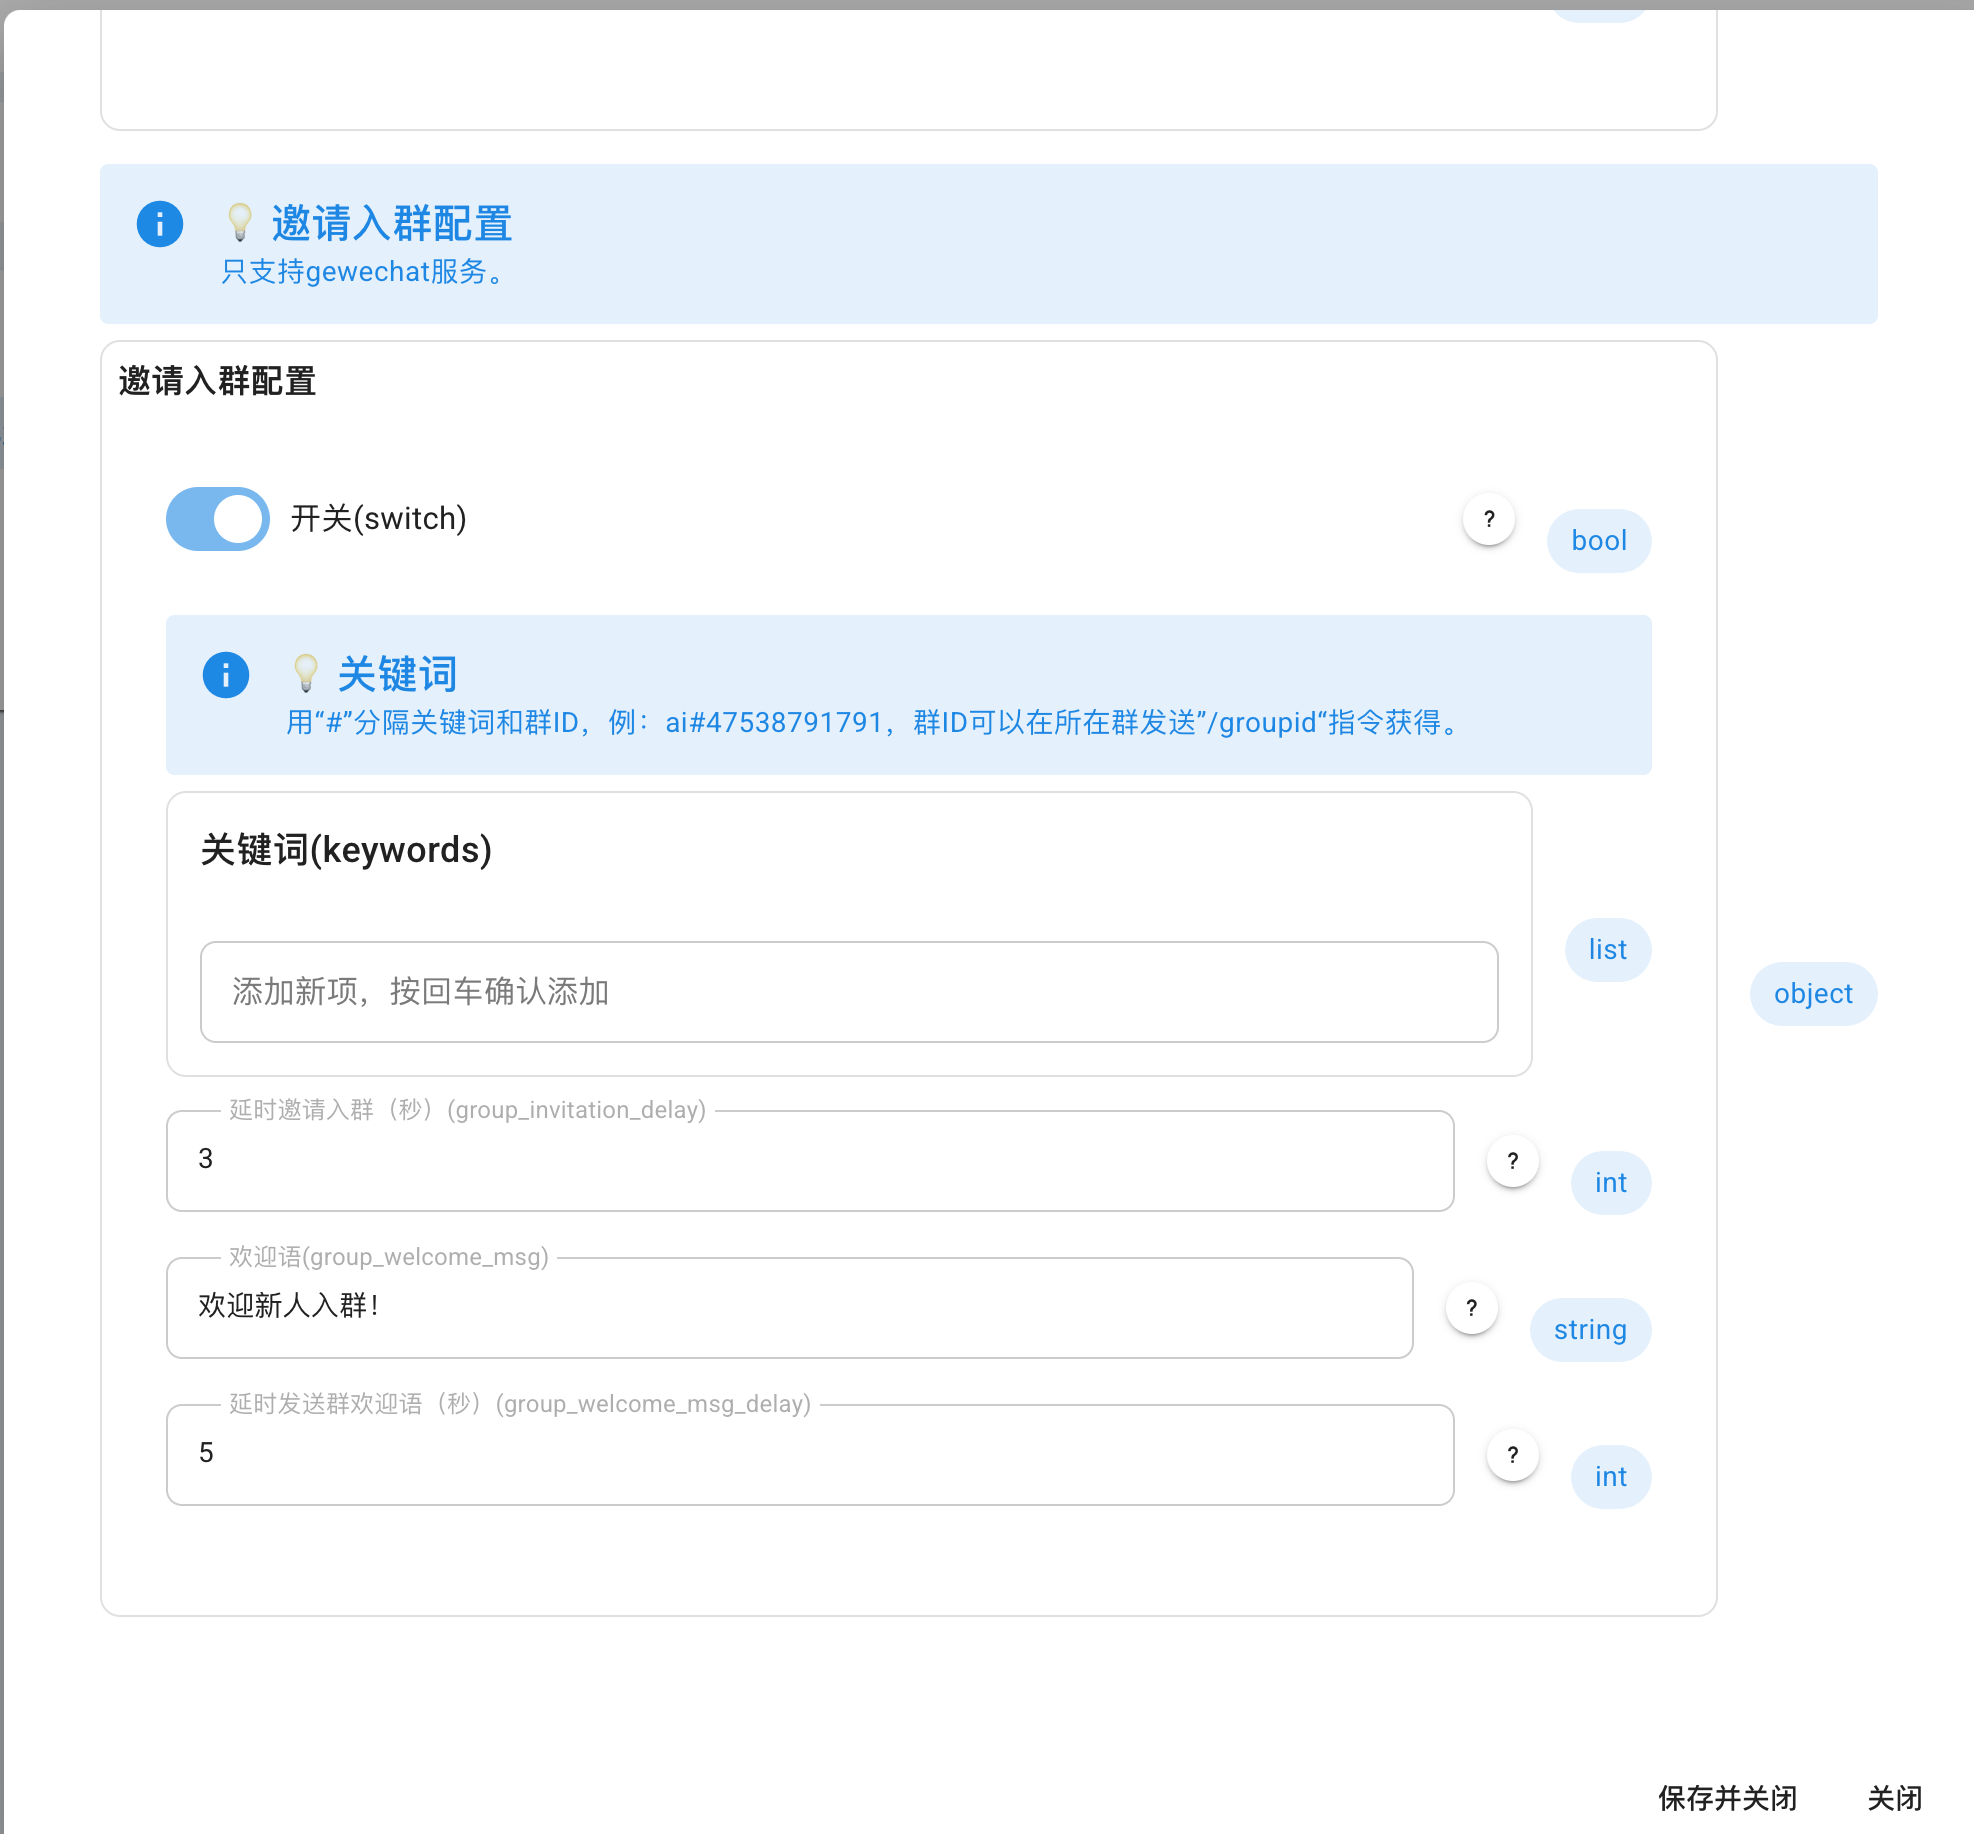Click help icon for group invitation delay
Screen dimensions: 1974x1834
click(x=1512, y=1161)
